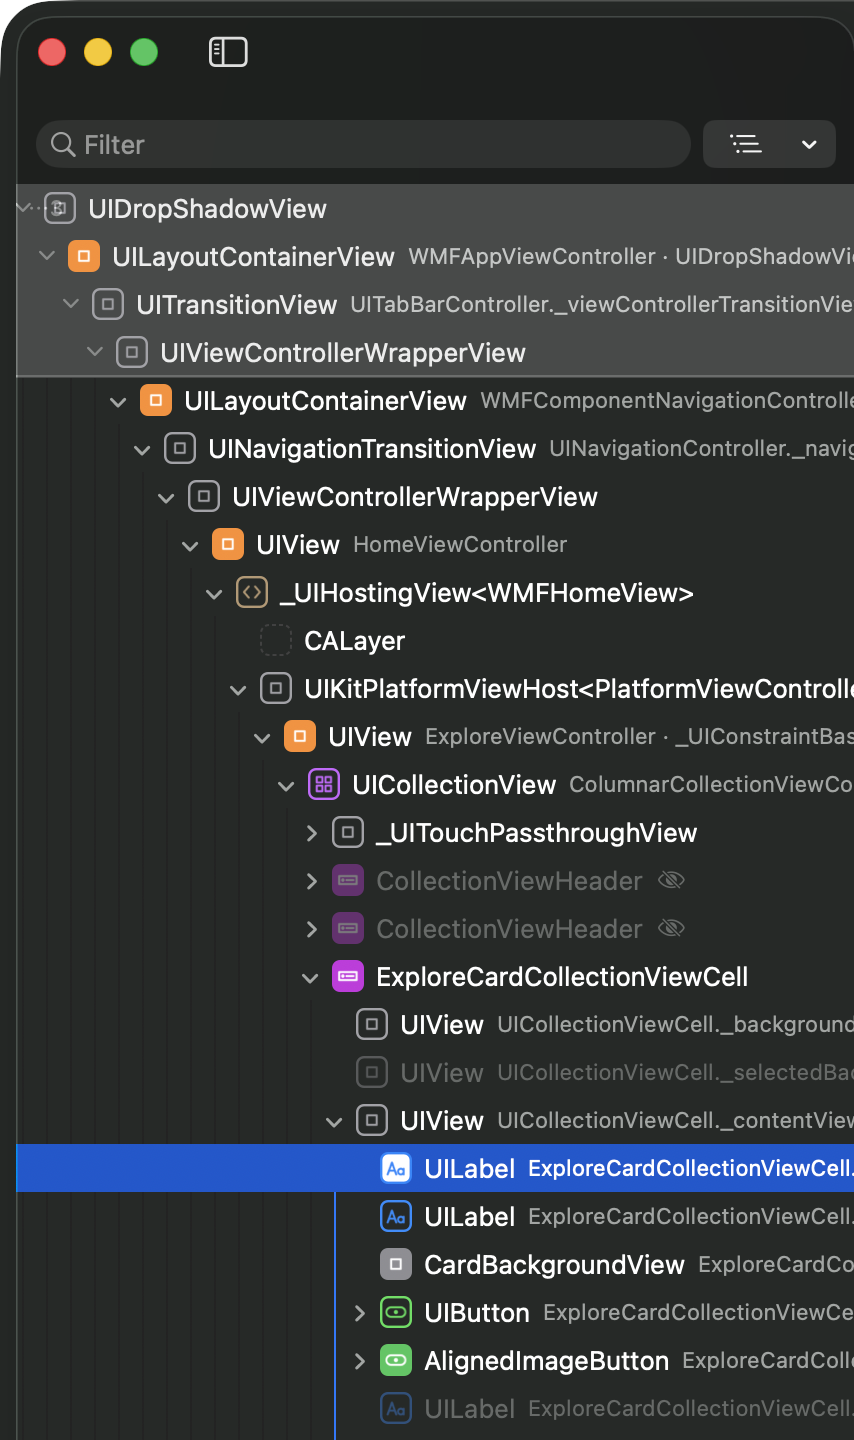
Task: Expand the second CollectionViewHeader row
Action: (x=311, y=928)
